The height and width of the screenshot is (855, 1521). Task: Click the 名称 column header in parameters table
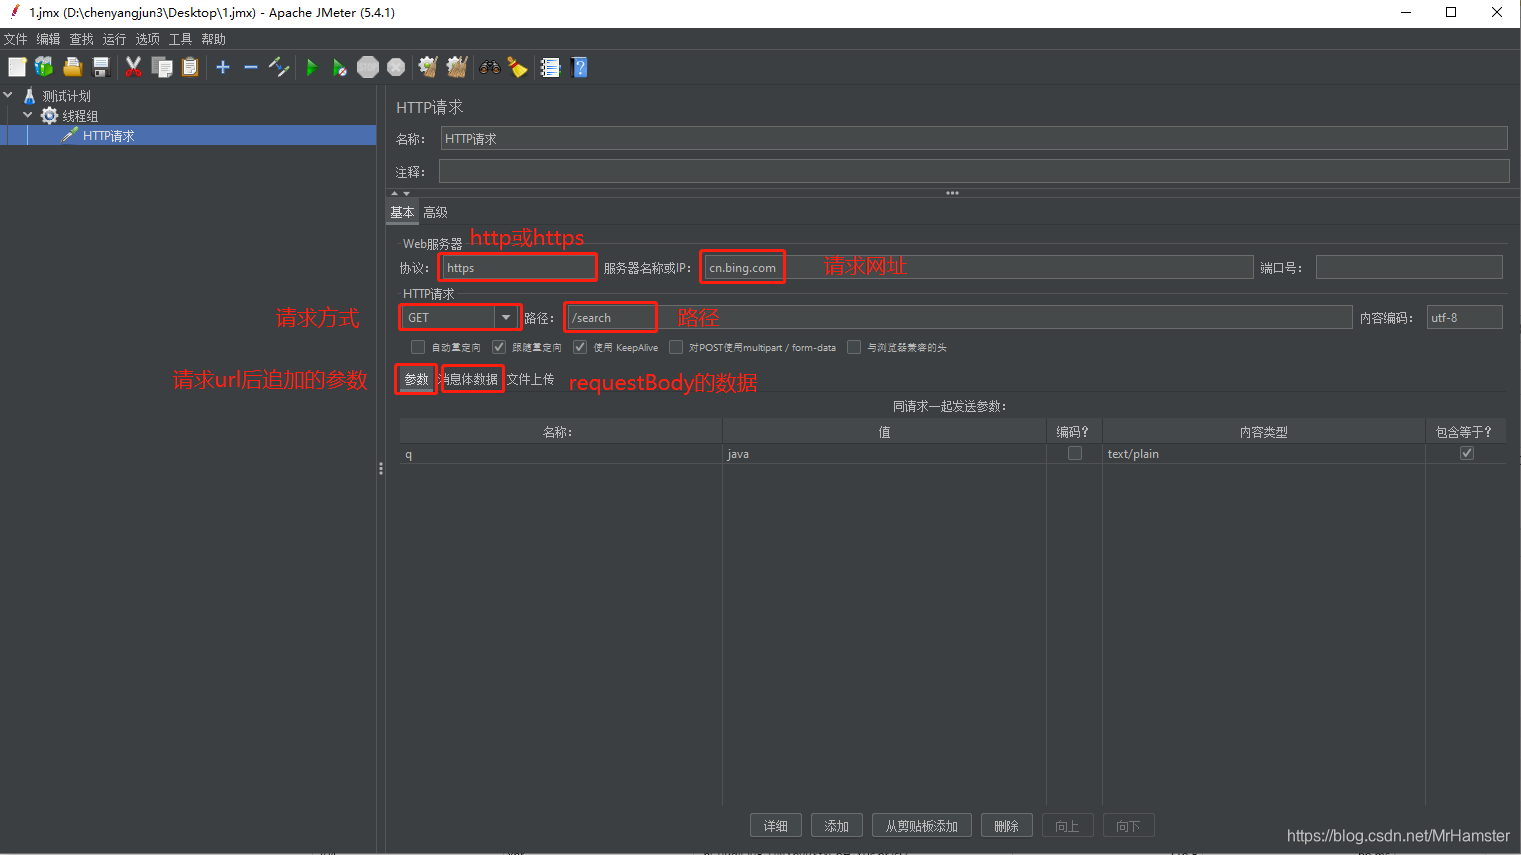coord(561,432)
